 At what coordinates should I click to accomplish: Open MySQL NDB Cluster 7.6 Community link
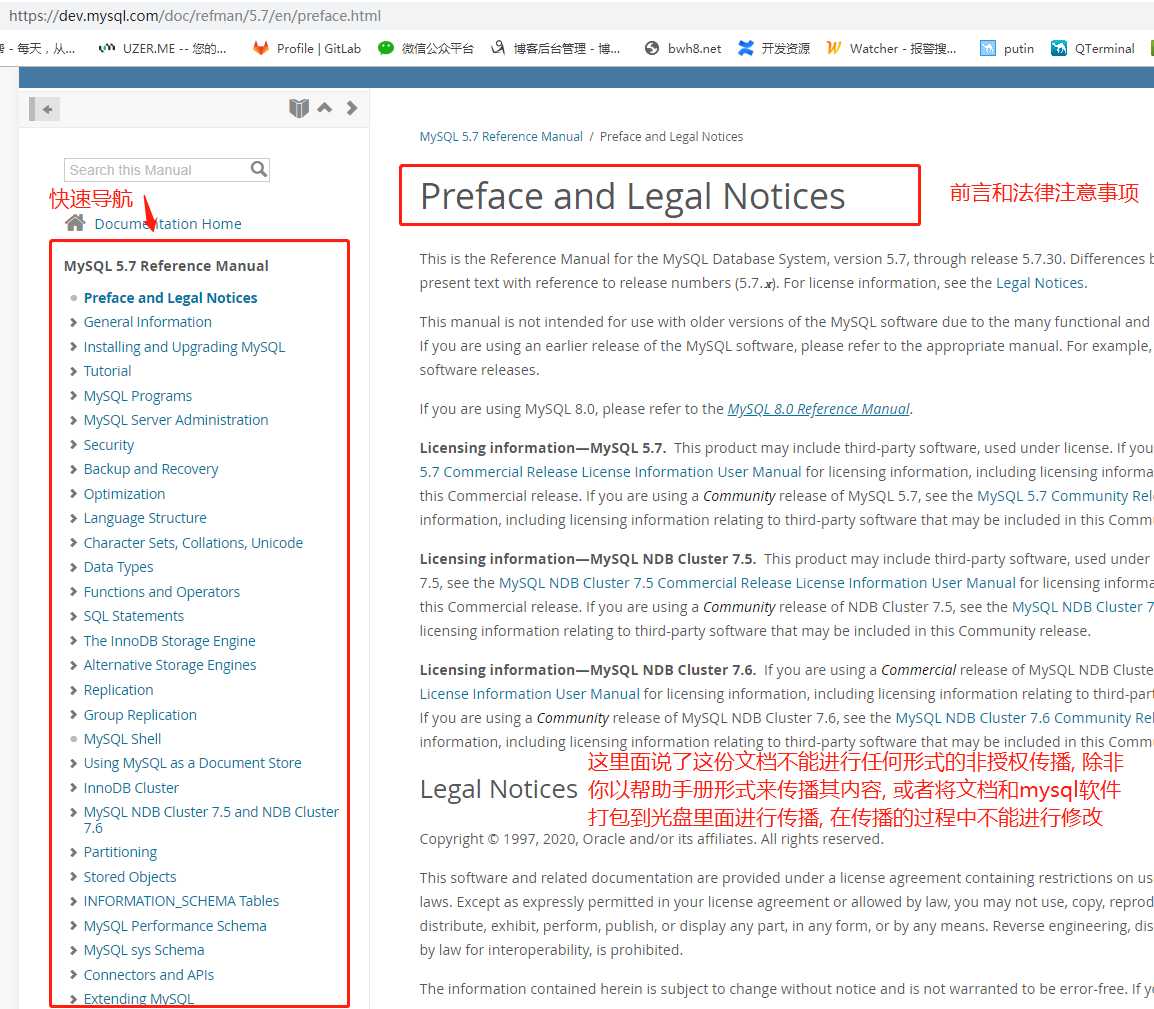point(1024,718)
